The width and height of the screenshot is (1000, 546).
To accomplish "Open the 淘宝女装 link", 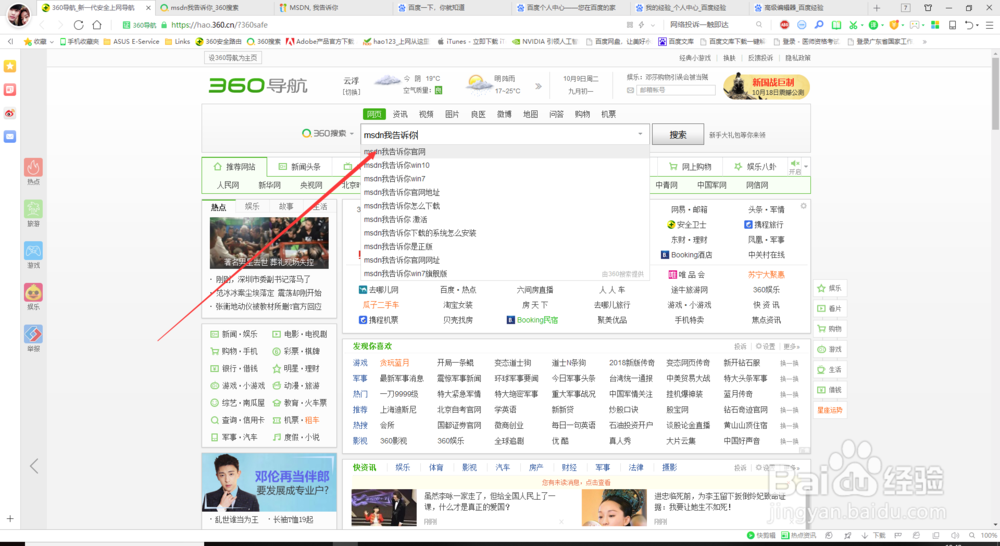I will (458, 305).
